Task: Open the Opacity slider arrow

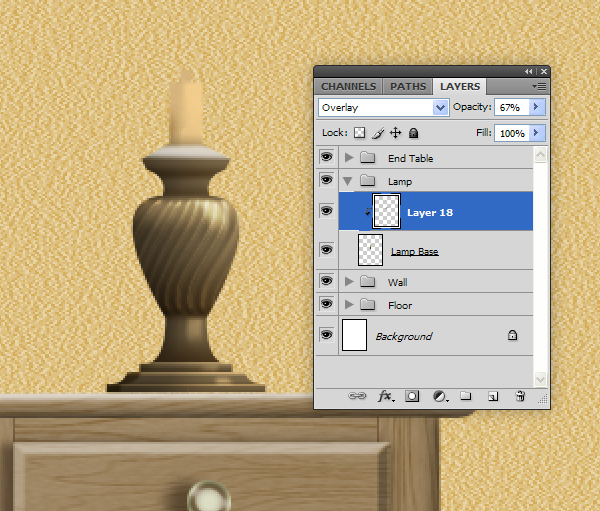Action: tap(537, 107)
